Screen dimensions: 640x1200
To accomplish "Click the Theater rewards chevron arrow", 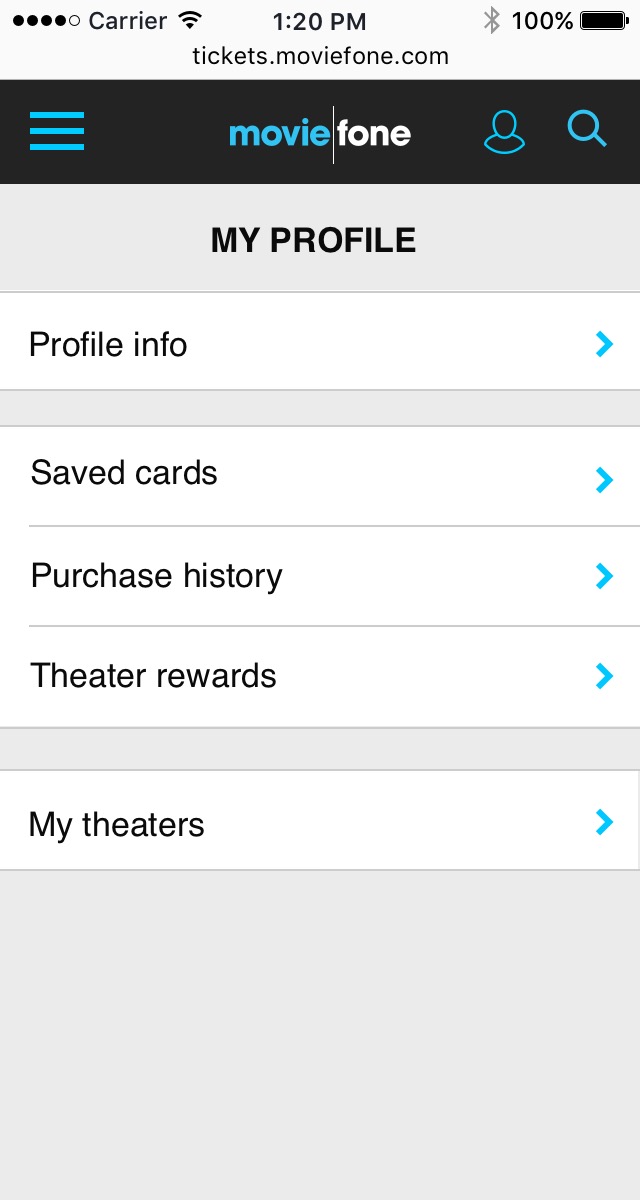I will click(x=603, y=677).
